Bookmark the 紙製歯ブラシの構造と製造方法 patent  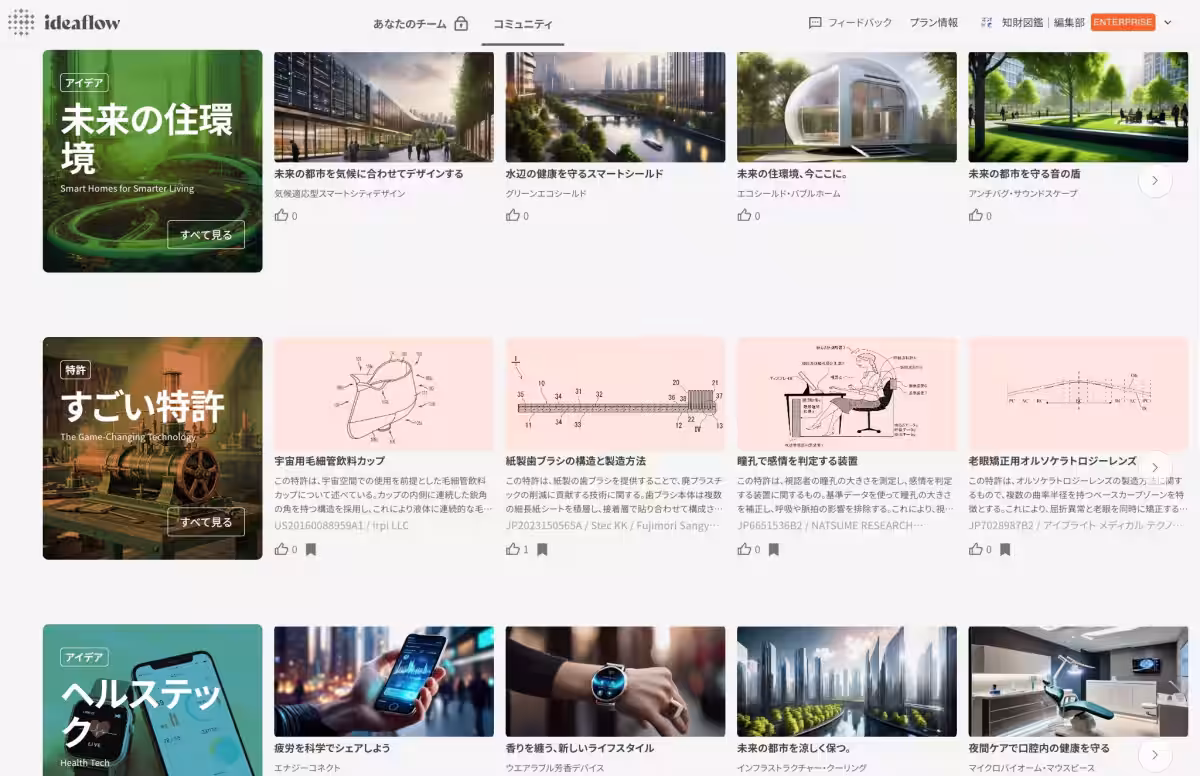click(x=542, y=549)
